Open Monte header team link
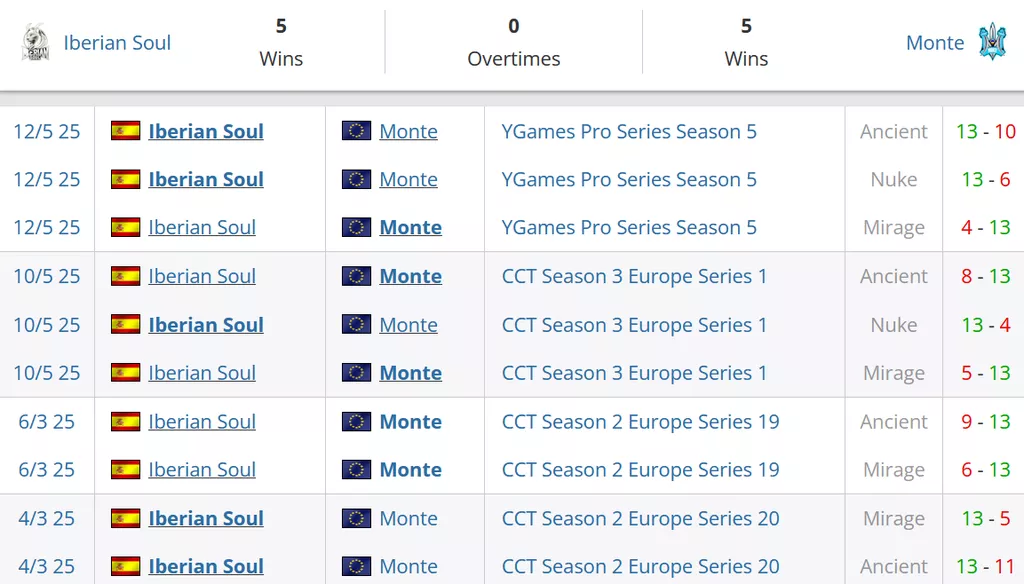 (x=935, y=42)
